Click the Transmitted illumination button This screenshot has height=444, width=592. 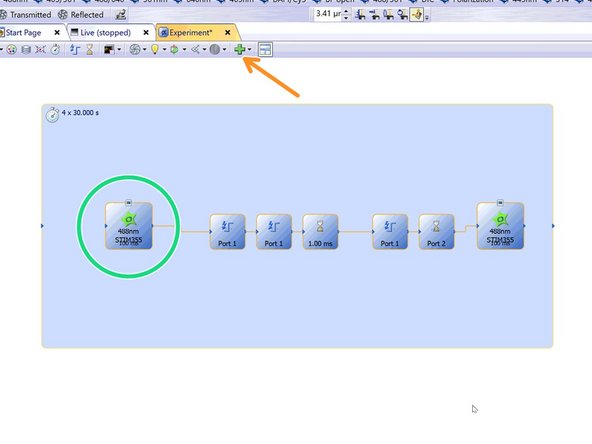26,15
